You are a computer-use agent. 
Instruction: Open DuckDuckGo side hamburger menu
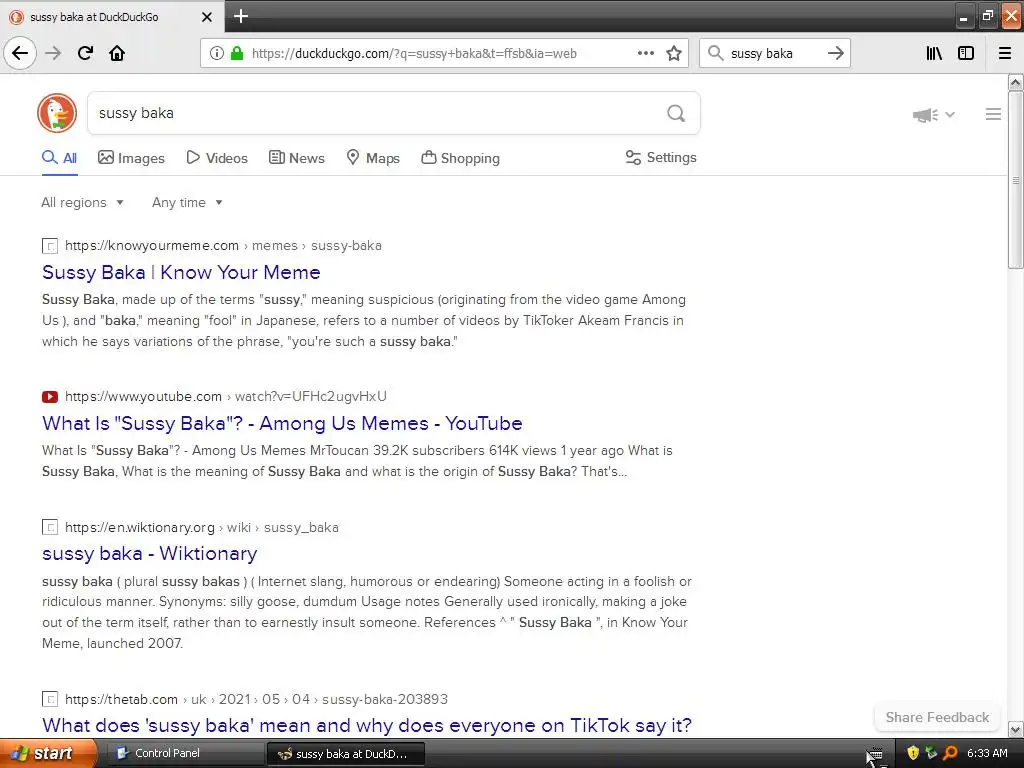tap(993, 114)
